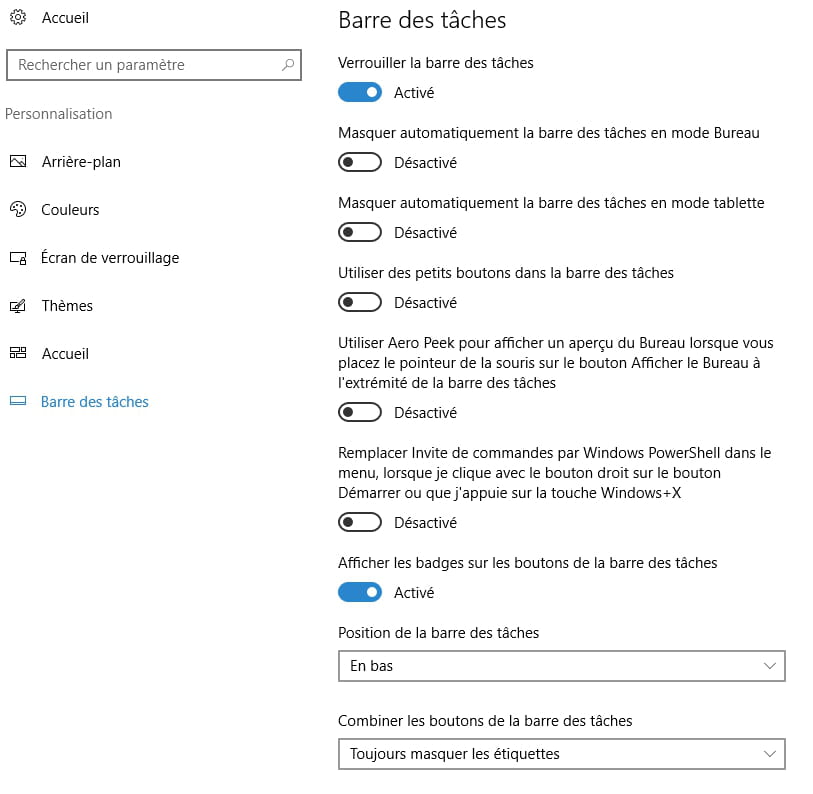Toggle off taskbar button badges
The image size is (813, 794).
pos(360,593)
